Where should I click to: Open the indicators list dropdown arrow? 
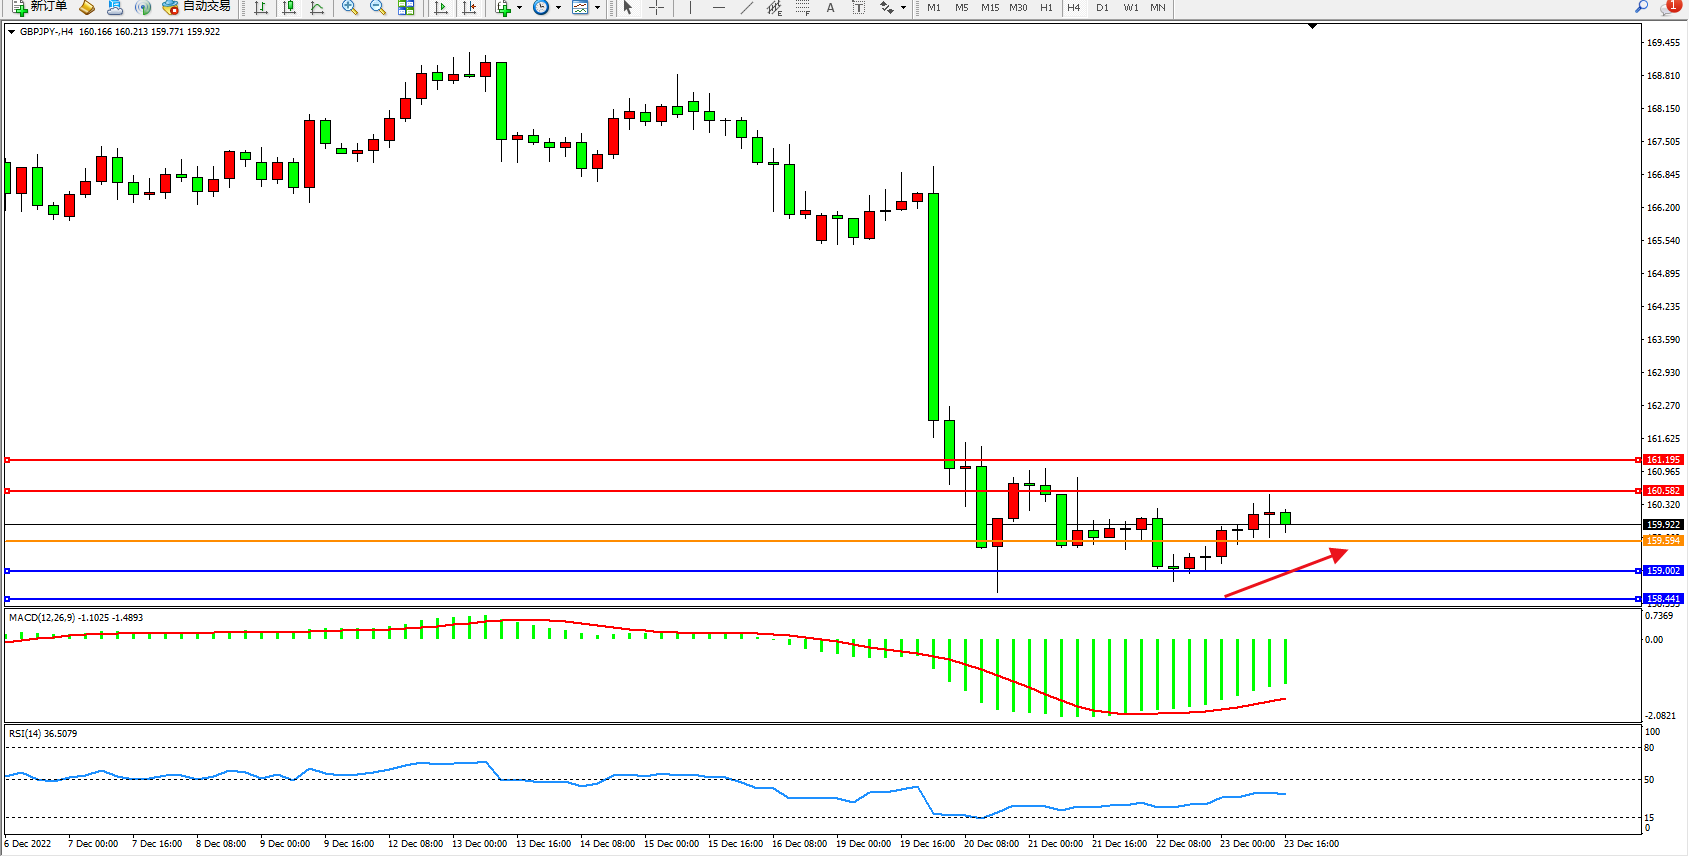point(519,8)
